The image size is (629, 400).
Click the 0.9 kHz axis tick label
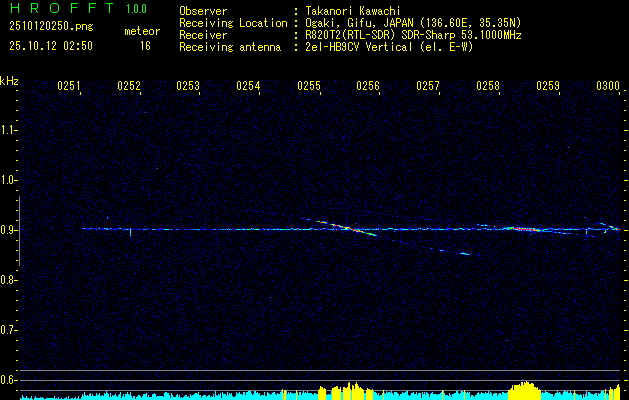7,230
